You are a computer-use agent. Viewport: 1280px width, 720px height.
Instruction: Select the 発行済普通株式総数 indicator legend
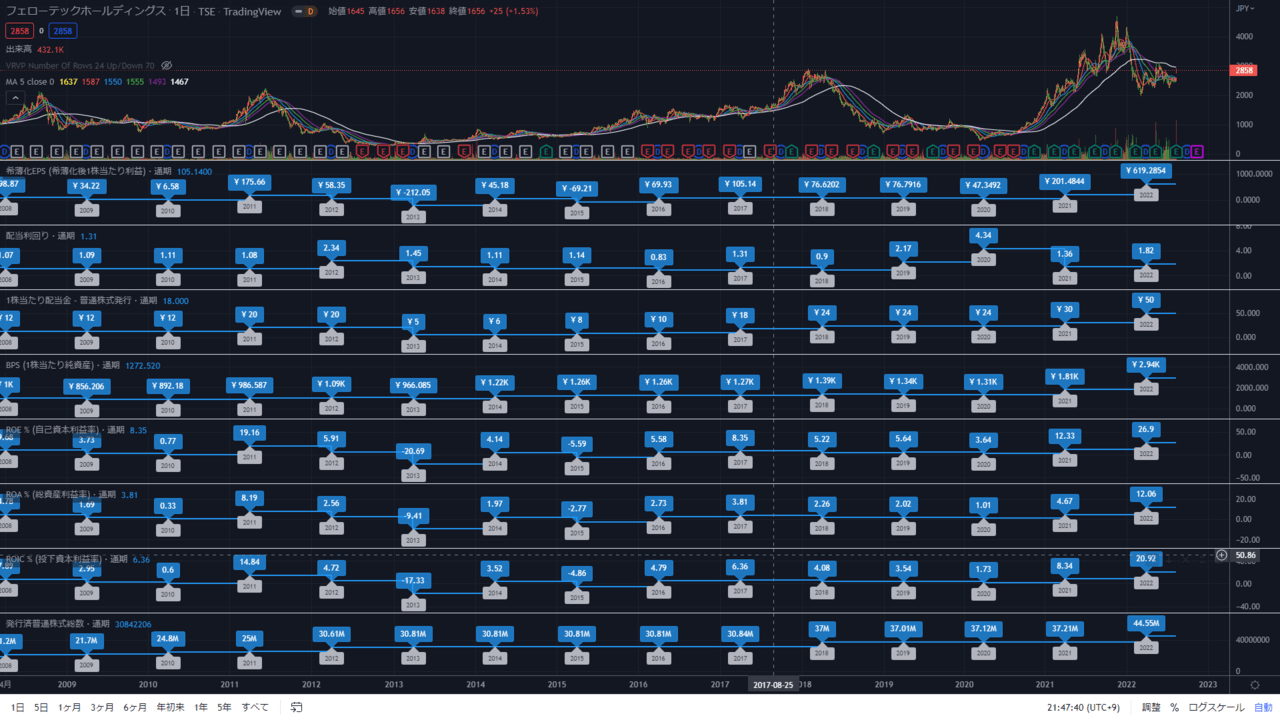pyautogui.click(x=57, y=624)
